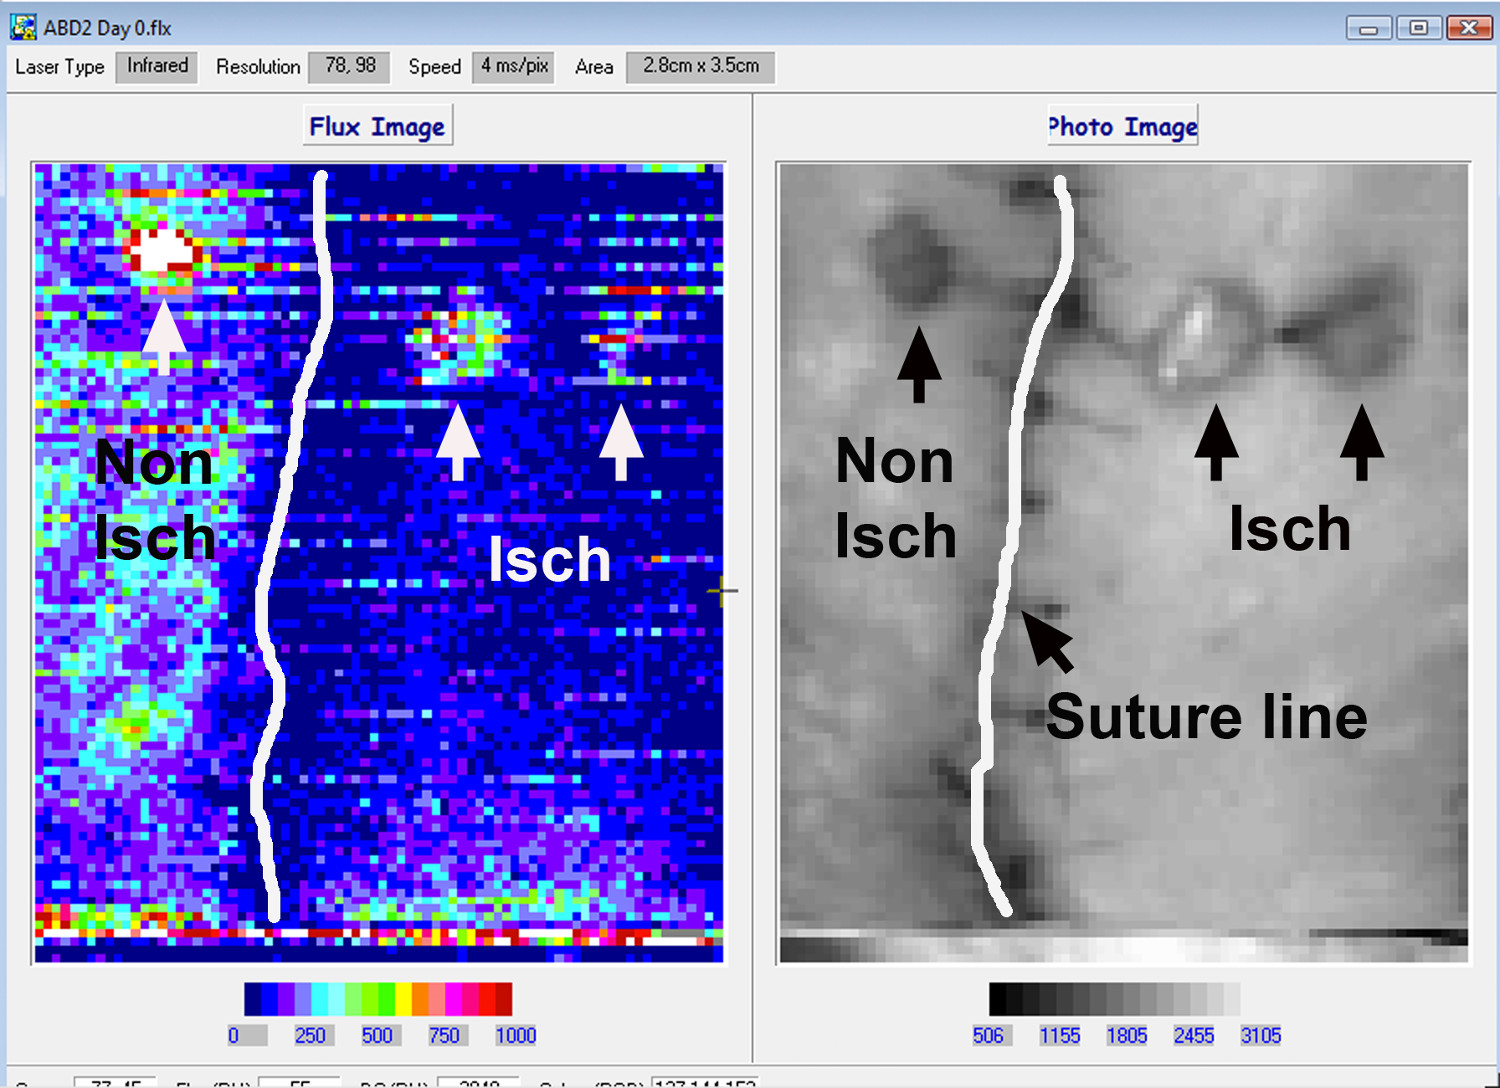The width and height of the screenshot is (1500, 1088).
Task: Maximize the flux viewer window
Action: tap(1418, 28)
